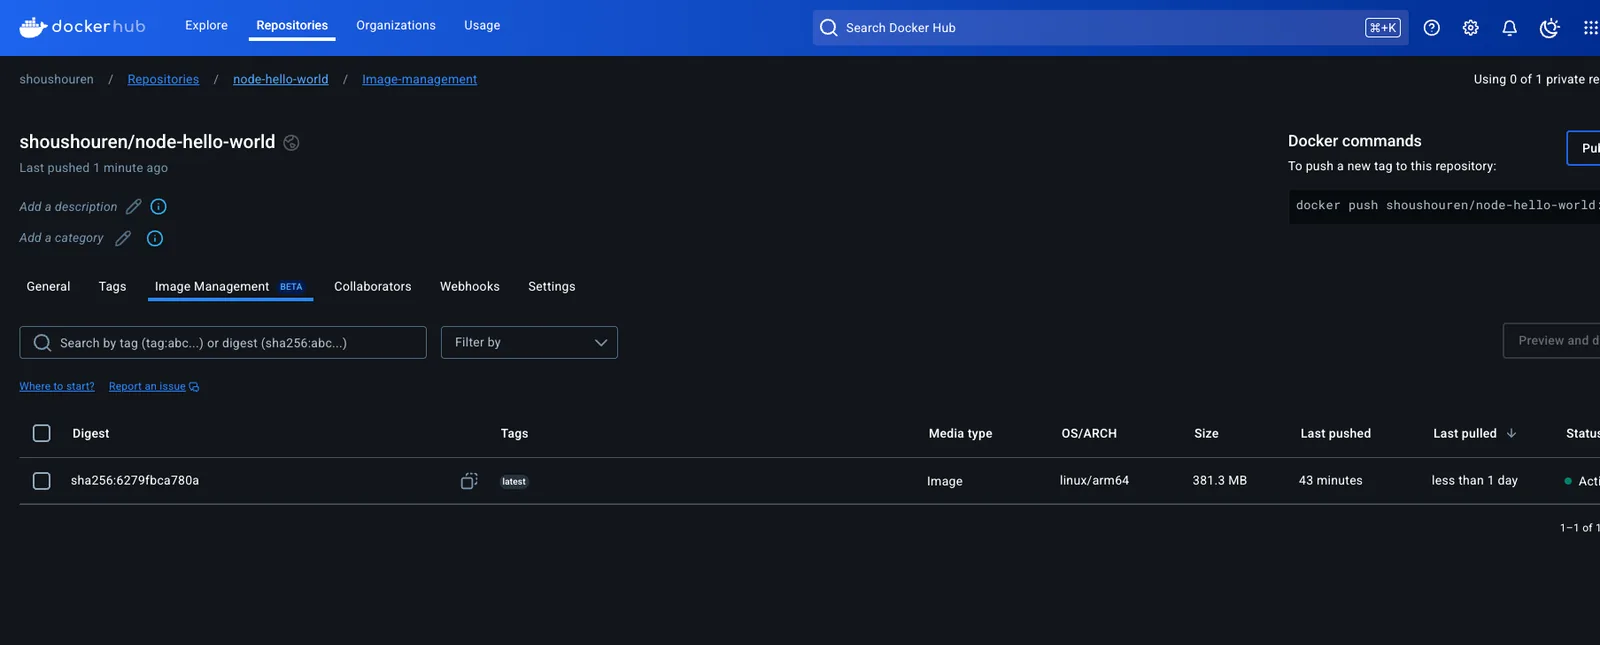Image resolution: width=1600 pixels, height=645 pixels.
Task: Click the less than 1 day value
Action: pos(1474,480)
